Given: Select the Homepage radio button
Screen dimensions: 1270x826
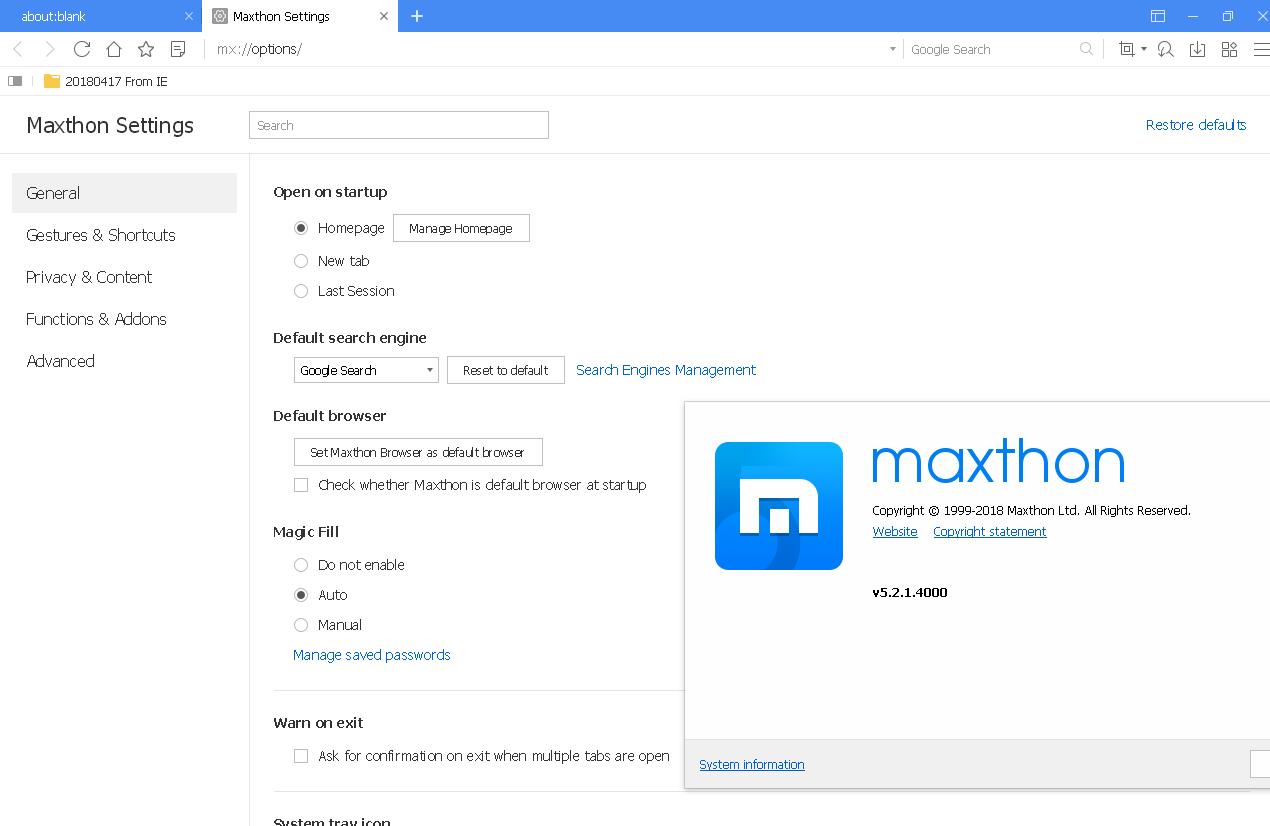Looking at the screenshot, I should [301, 228].
